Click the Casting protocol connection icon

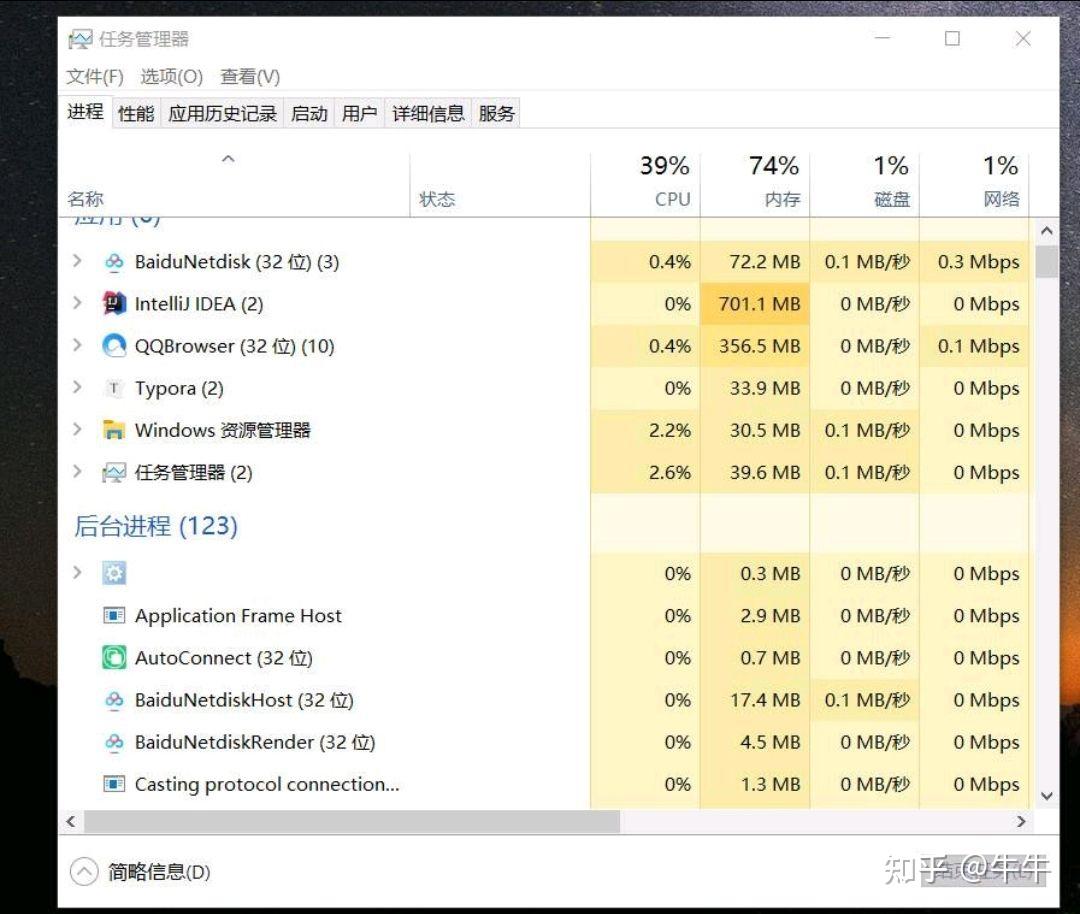[x=114, y=784]
